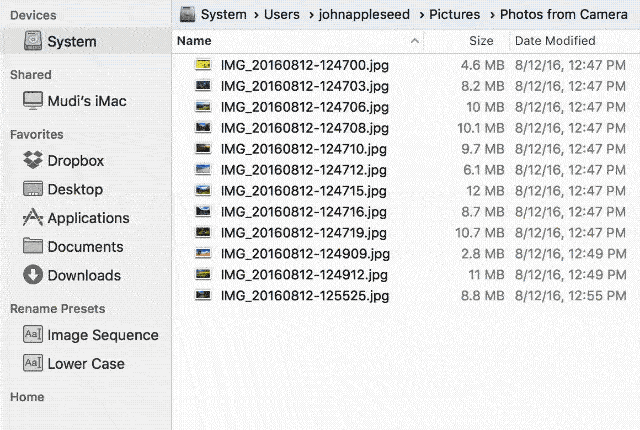Sort files by Size column header
640x430 pixels.
pos(481,41)
